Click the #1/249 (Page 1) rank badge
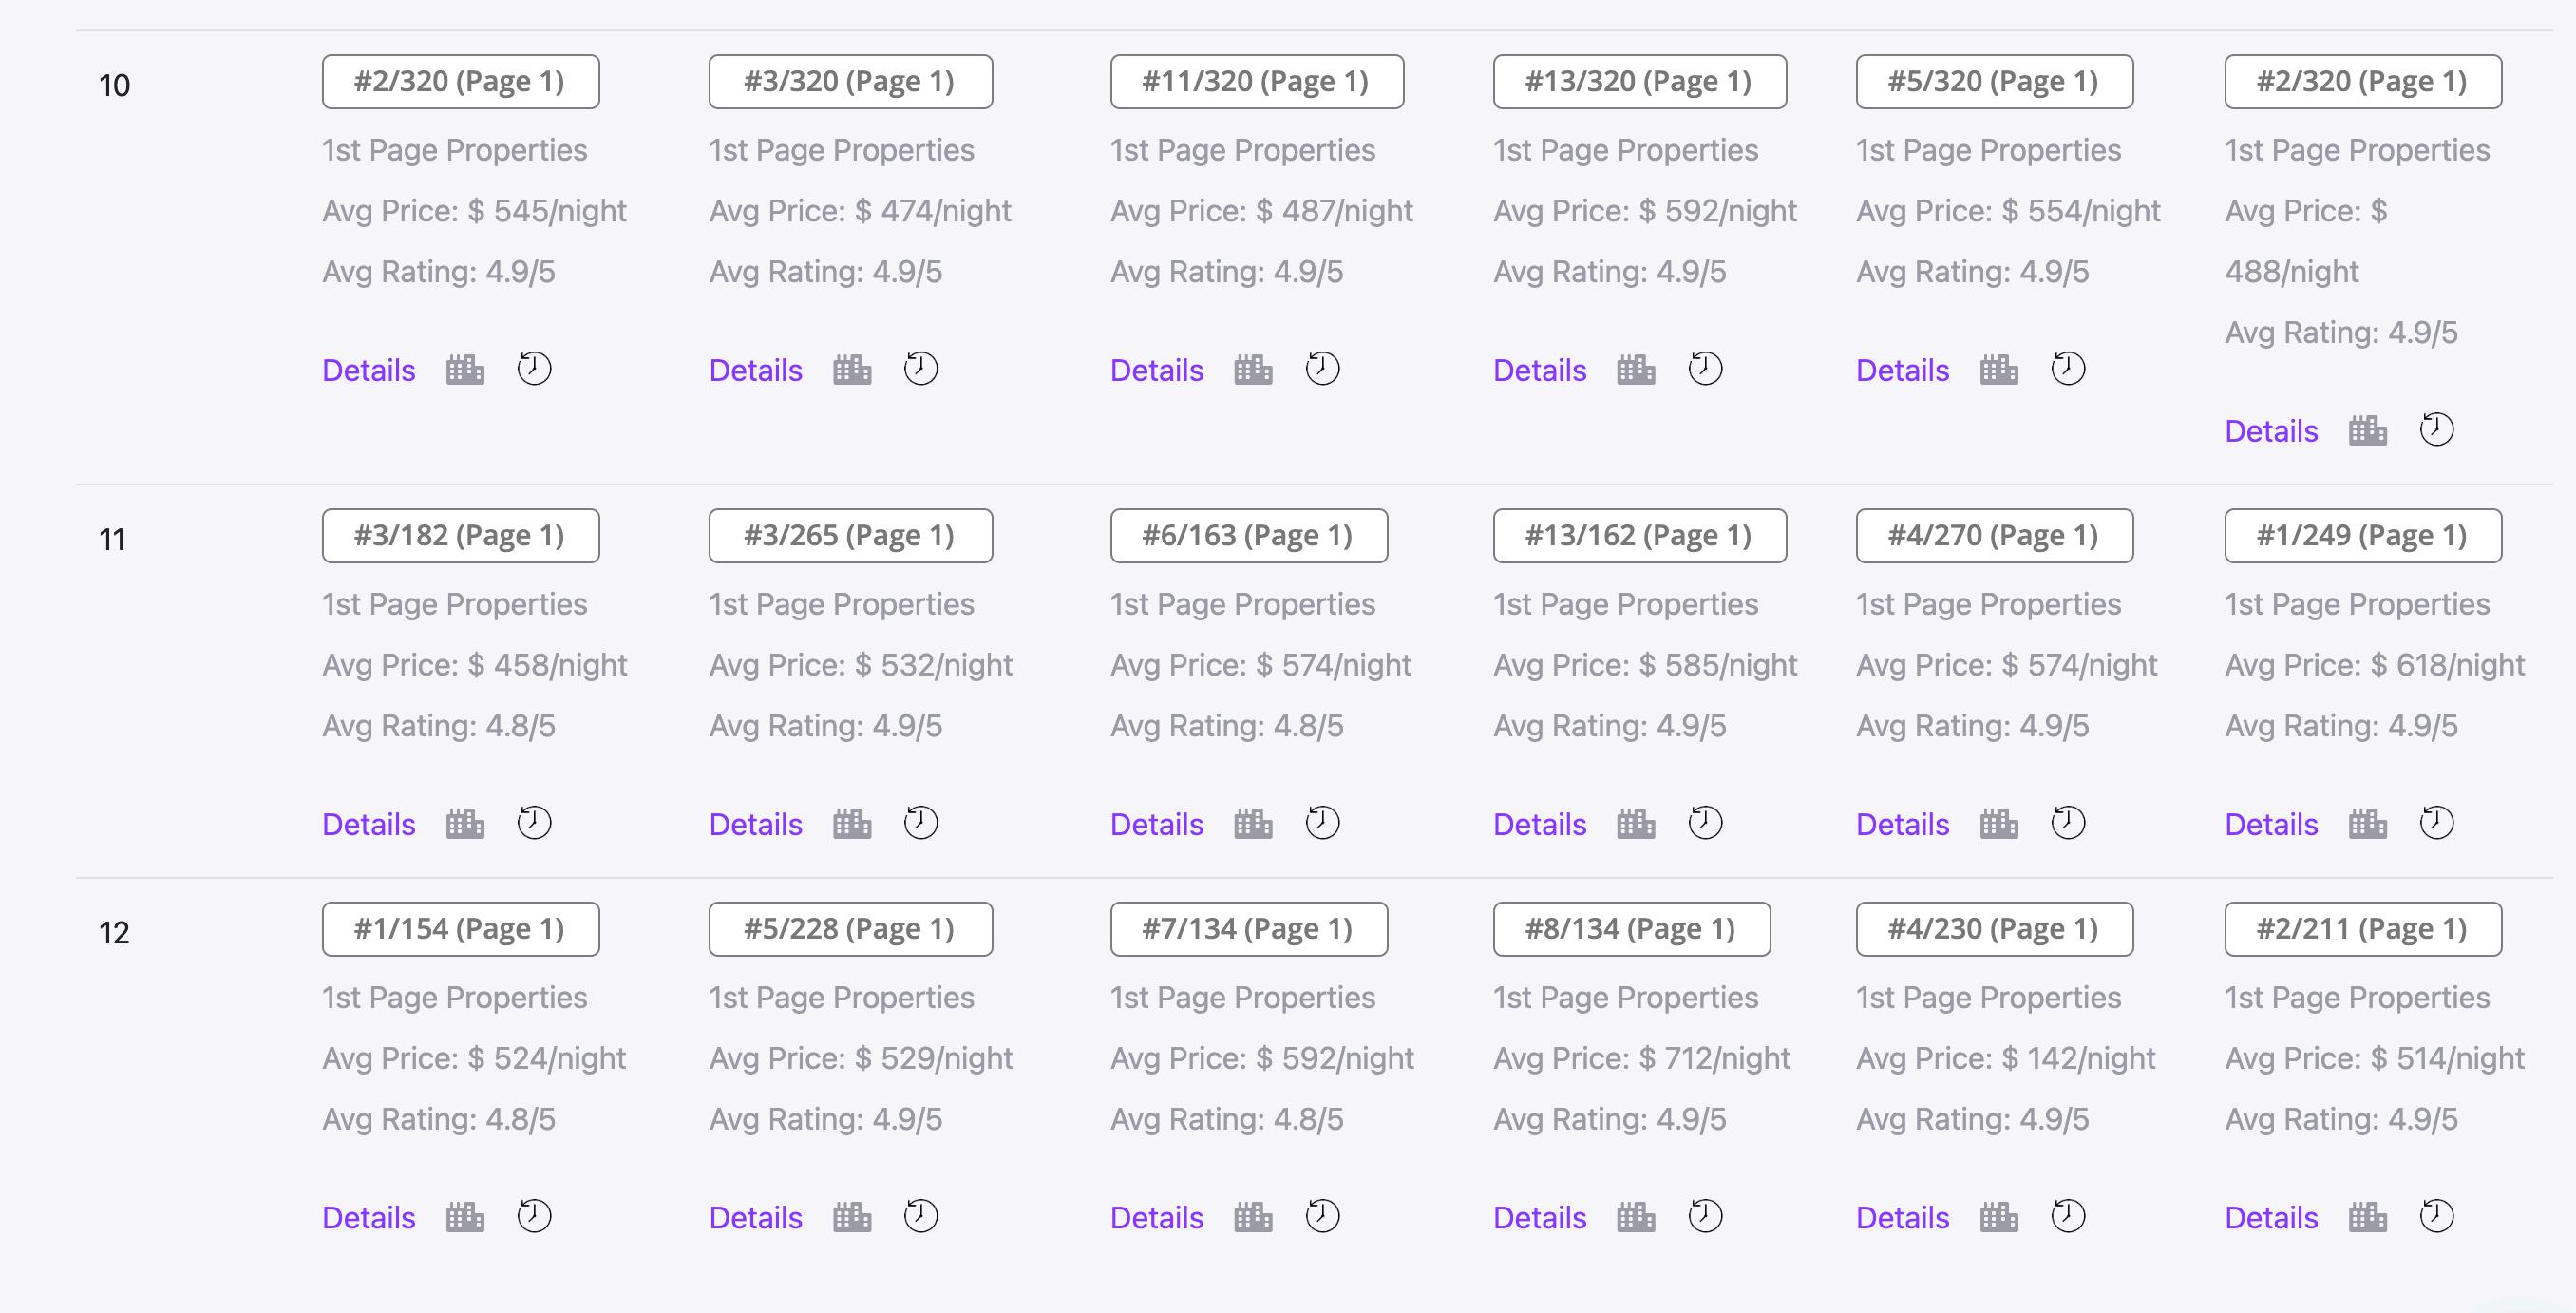2576x1313 pixels. click(x=2363, y=535)
